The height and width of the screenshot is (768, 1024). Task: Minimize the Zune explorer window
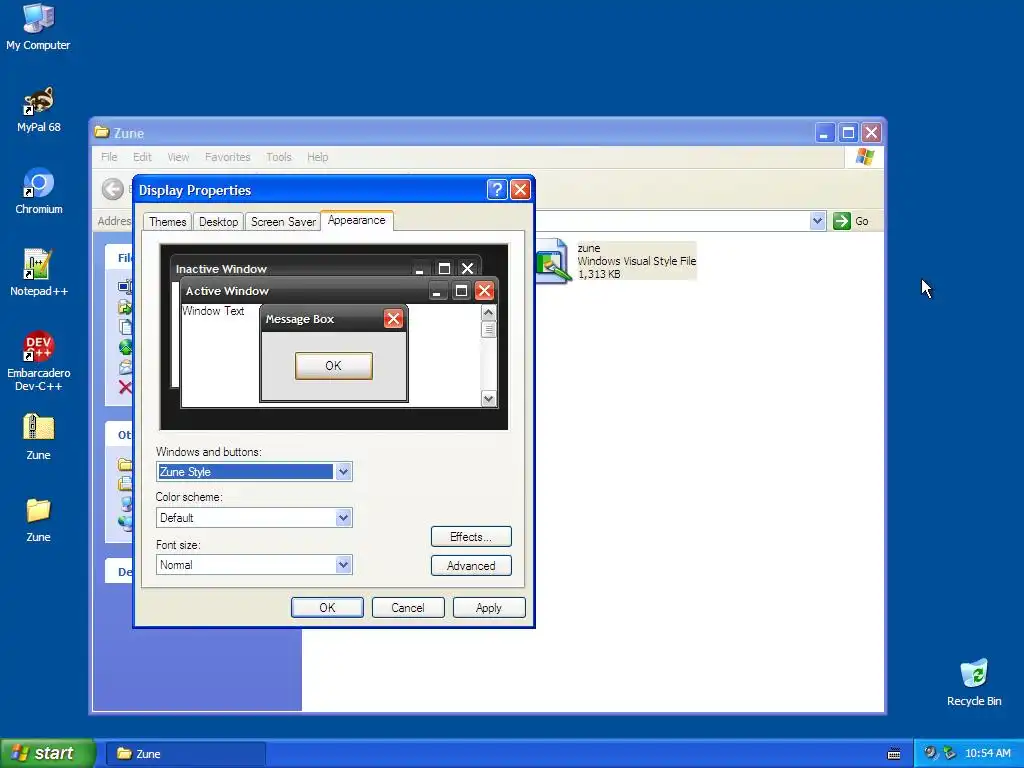point(825,133)
